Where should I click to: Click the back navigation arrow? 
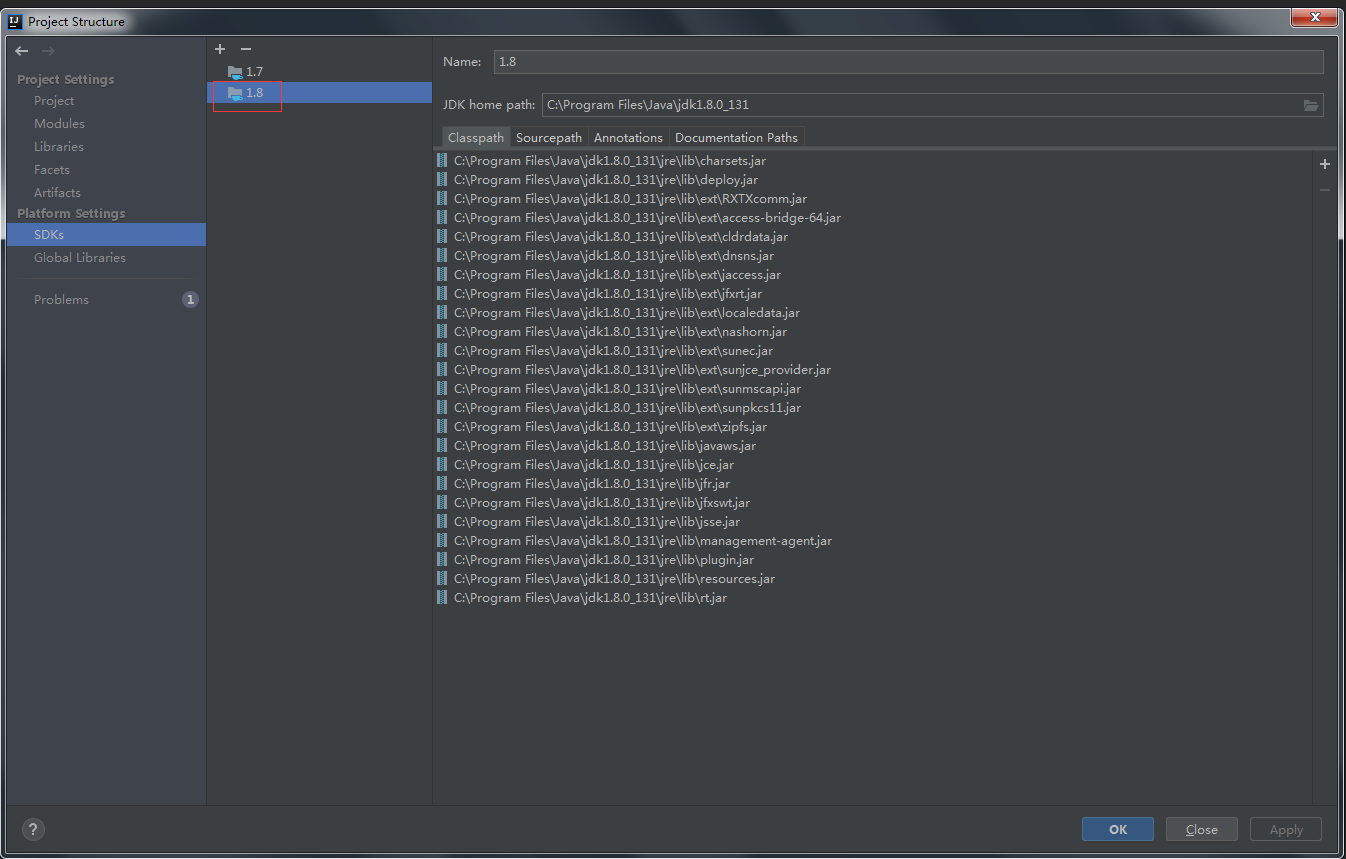[21, 50]
